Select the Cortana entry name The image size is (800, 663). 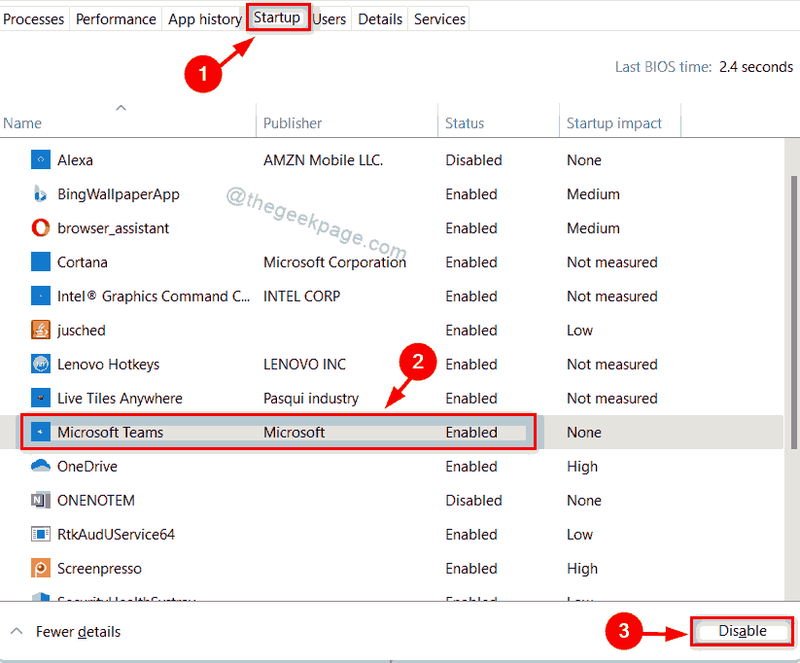(x=82, y=262)
